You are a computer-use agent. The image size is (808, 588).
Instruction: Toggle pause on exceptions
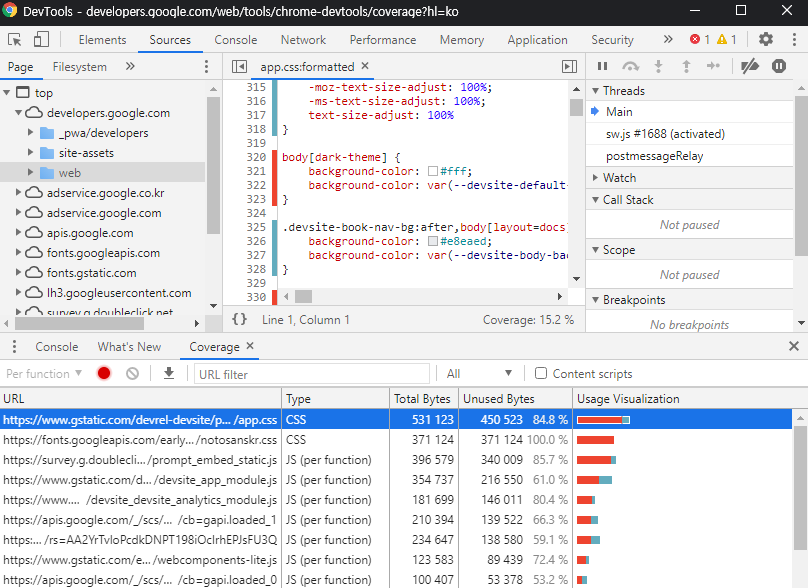pos(779,66)
